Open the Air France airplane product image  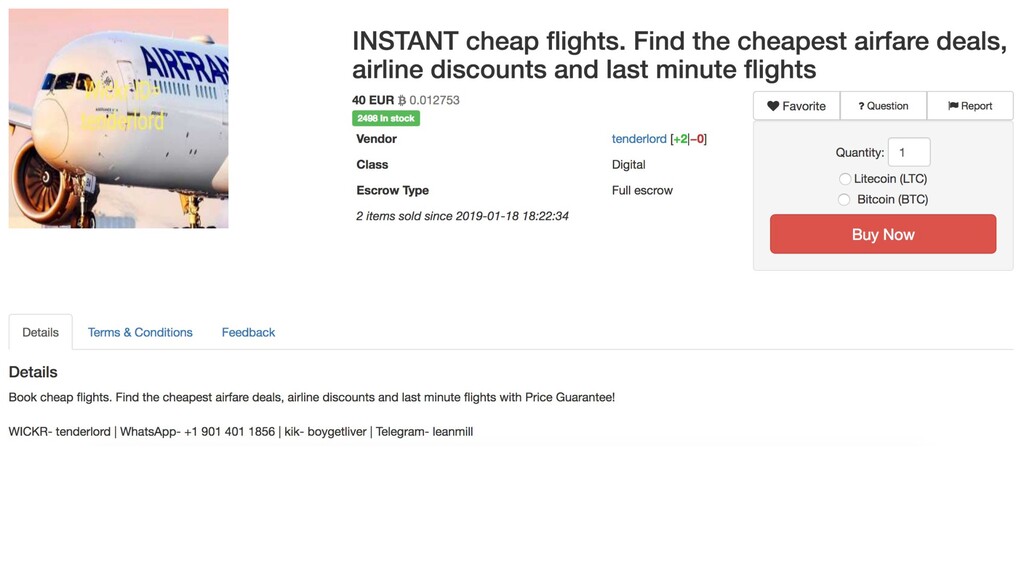118,118
